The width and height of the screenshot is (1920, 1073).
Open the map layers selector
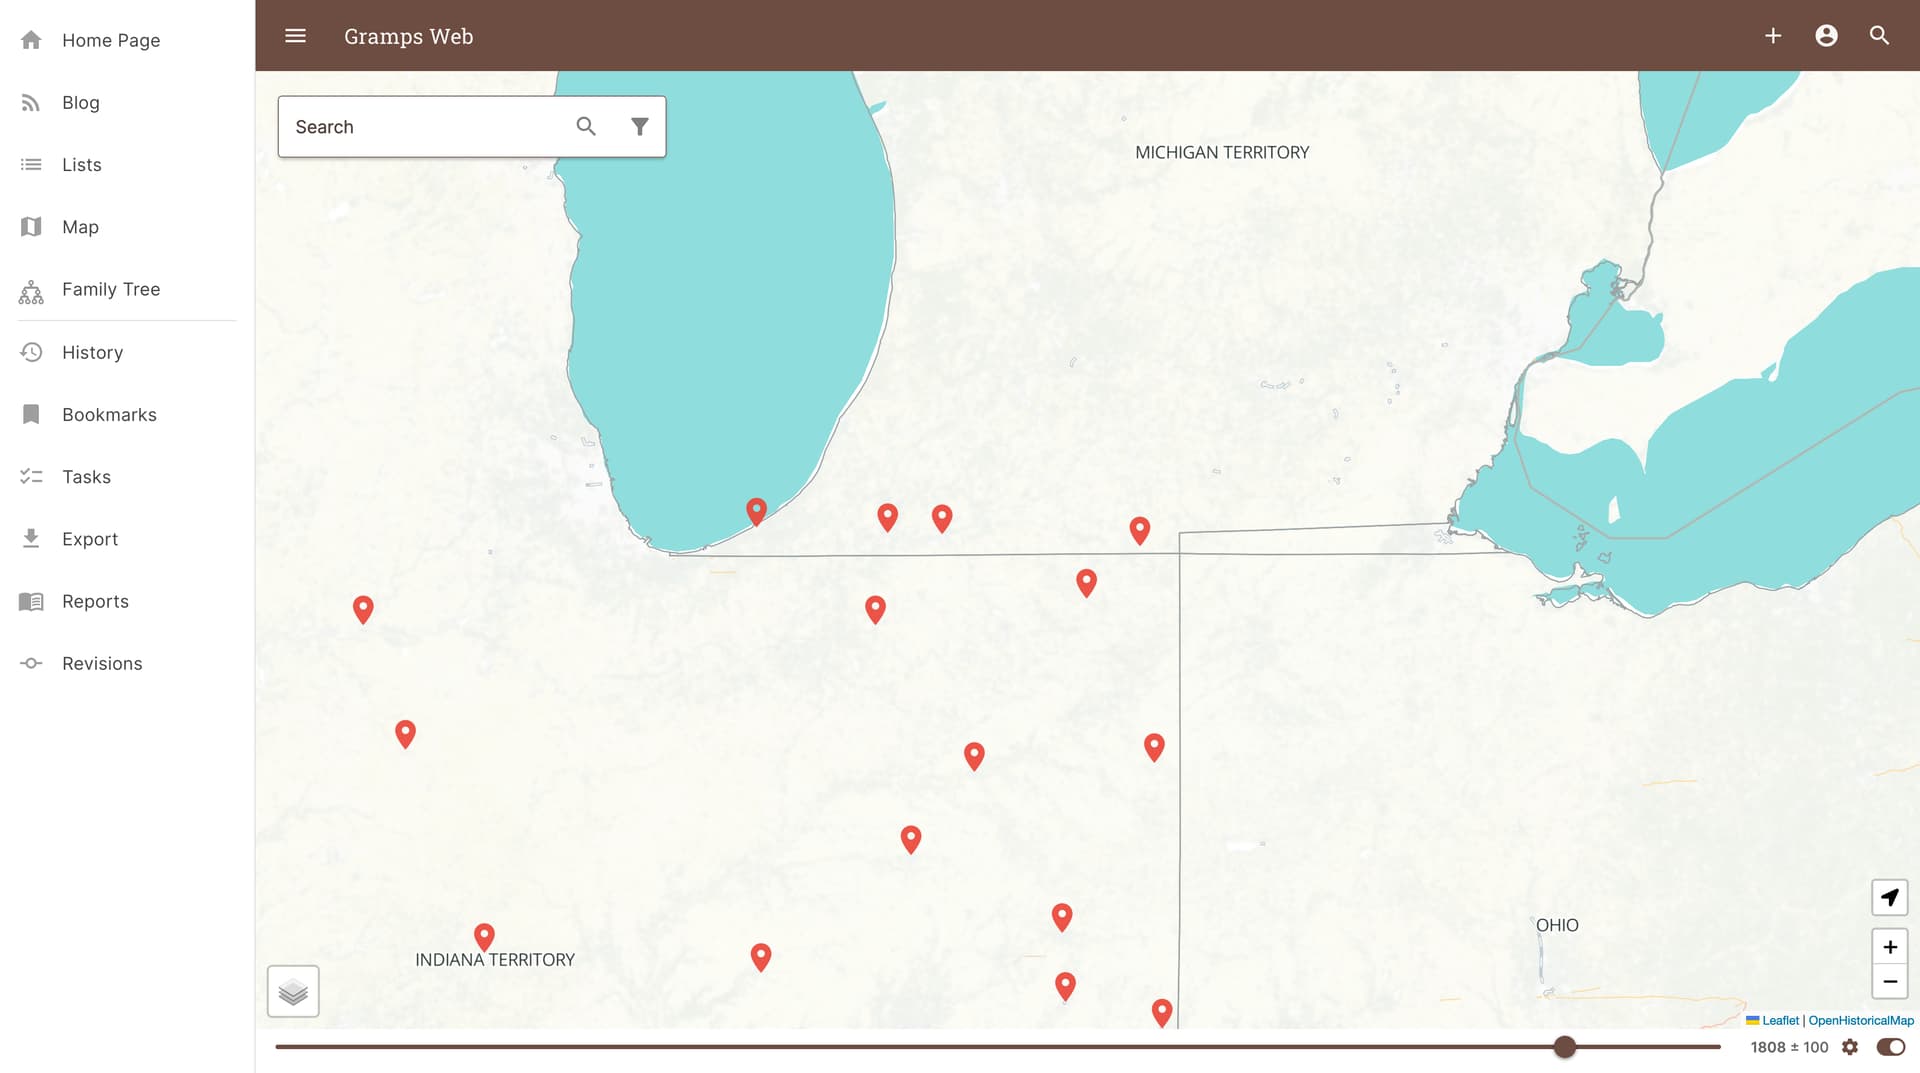point(293,991)
